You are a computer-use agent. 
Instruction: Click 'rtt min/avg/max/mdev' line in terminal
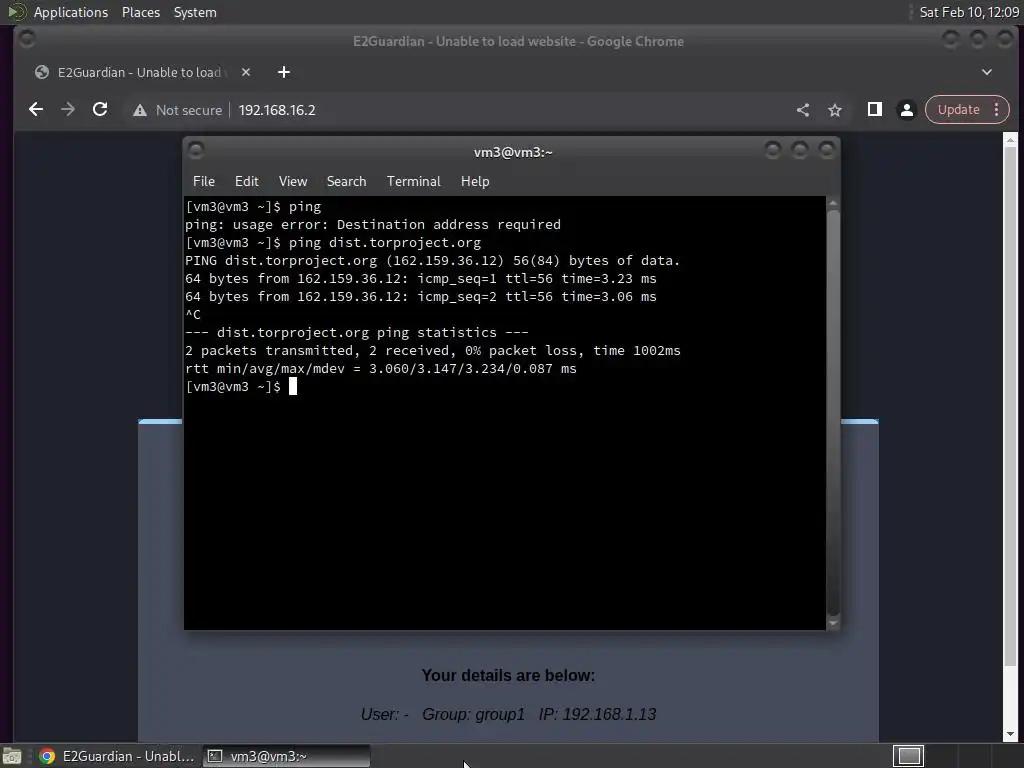pyautogui.click(x=381, y=368)
